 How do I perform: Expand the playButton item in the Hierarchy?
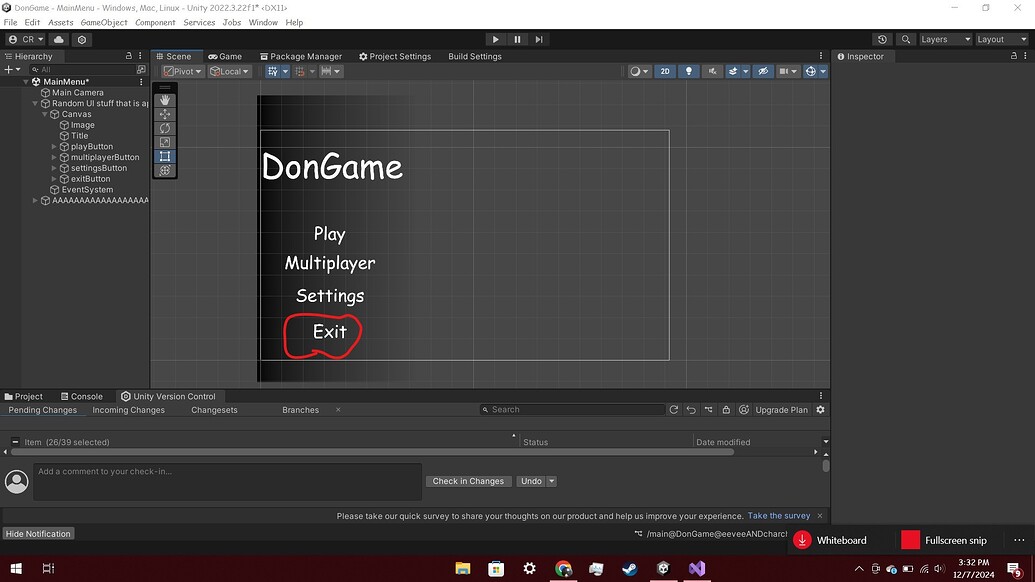(x=53, y=146)
